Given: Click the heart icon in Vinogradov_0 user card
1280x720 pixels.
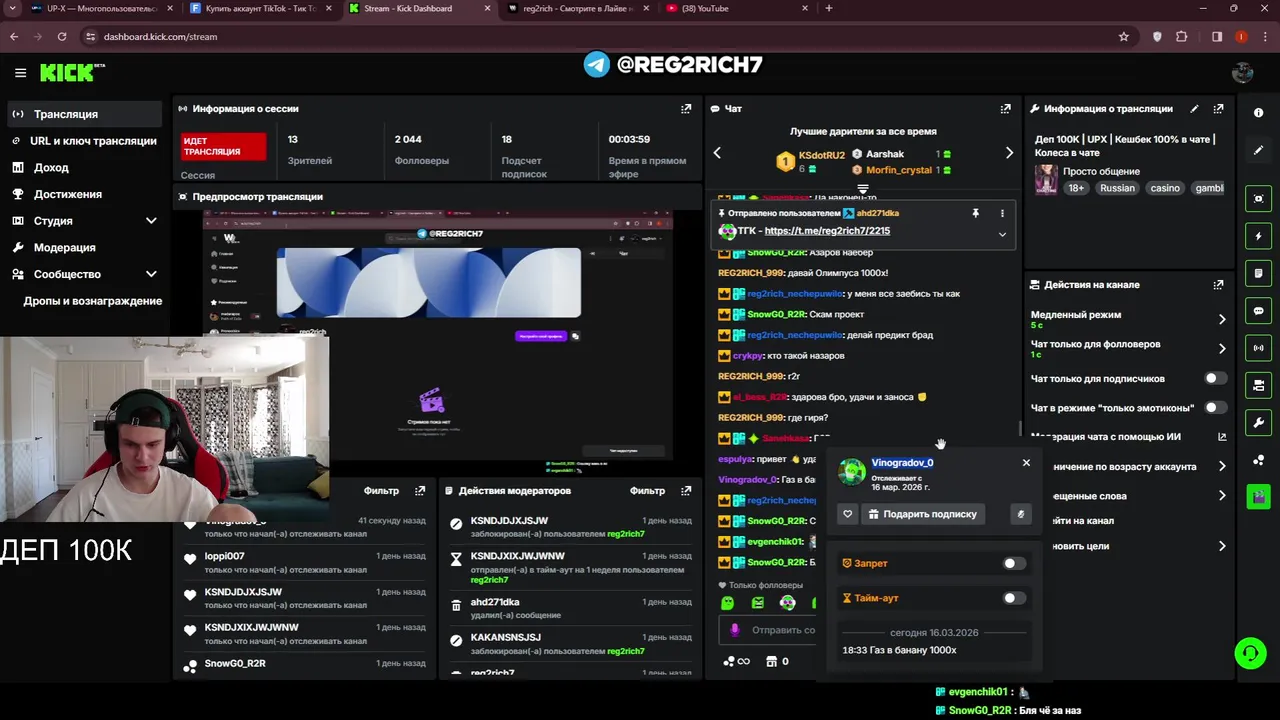Looking at the screenshot, I should (x=847, y=514).
